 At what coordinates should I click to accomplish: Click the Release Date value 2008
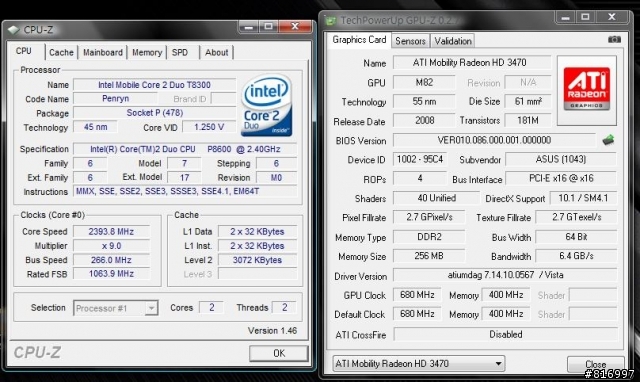[424, 120]
